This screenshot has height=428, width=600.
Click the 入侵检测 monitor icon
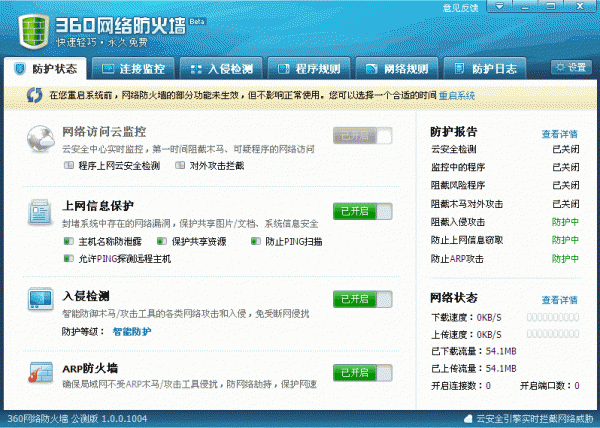pos(40,299)
